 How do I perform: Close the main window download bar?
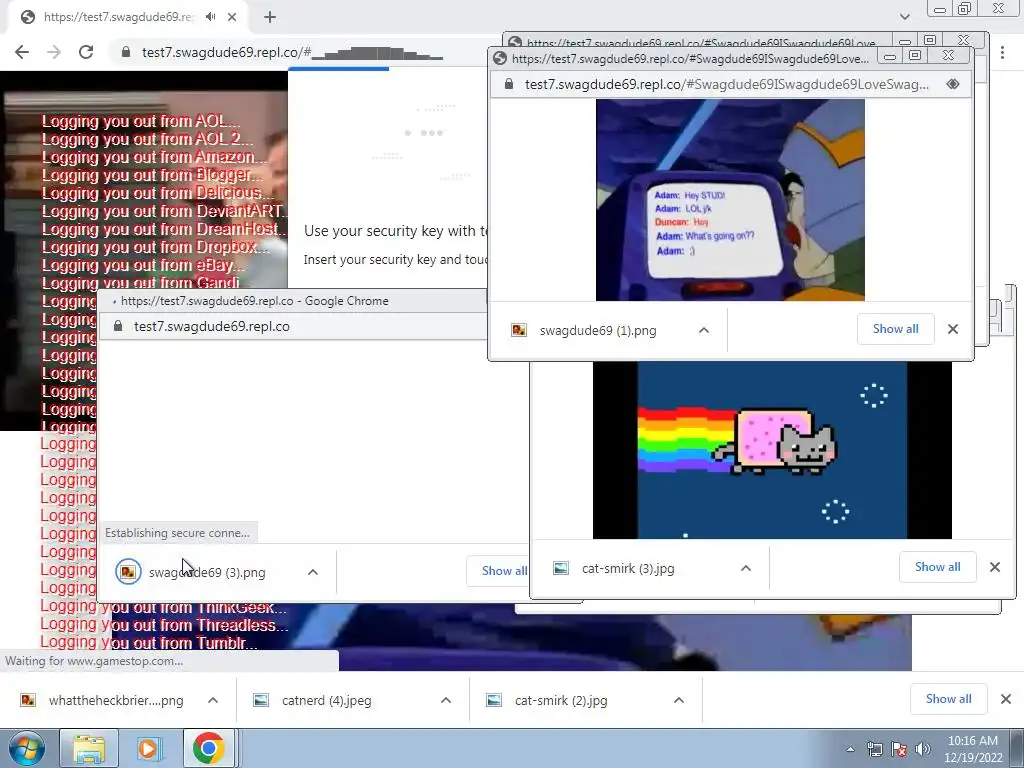(x=1006, y=699)
